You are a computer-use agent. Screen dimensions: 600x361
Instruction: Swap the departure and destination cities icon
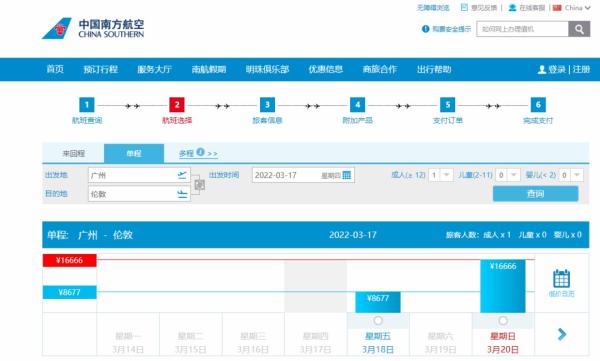199,185
